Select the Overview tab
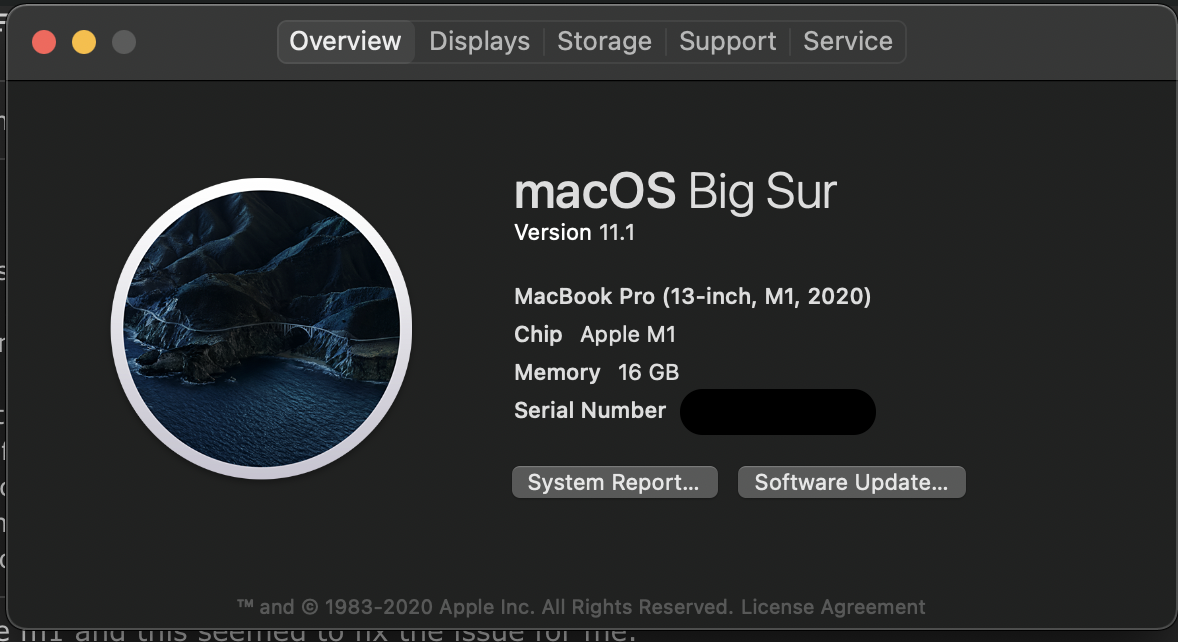The width and height of the screenshot is (1178, 642). click(346, 41)
